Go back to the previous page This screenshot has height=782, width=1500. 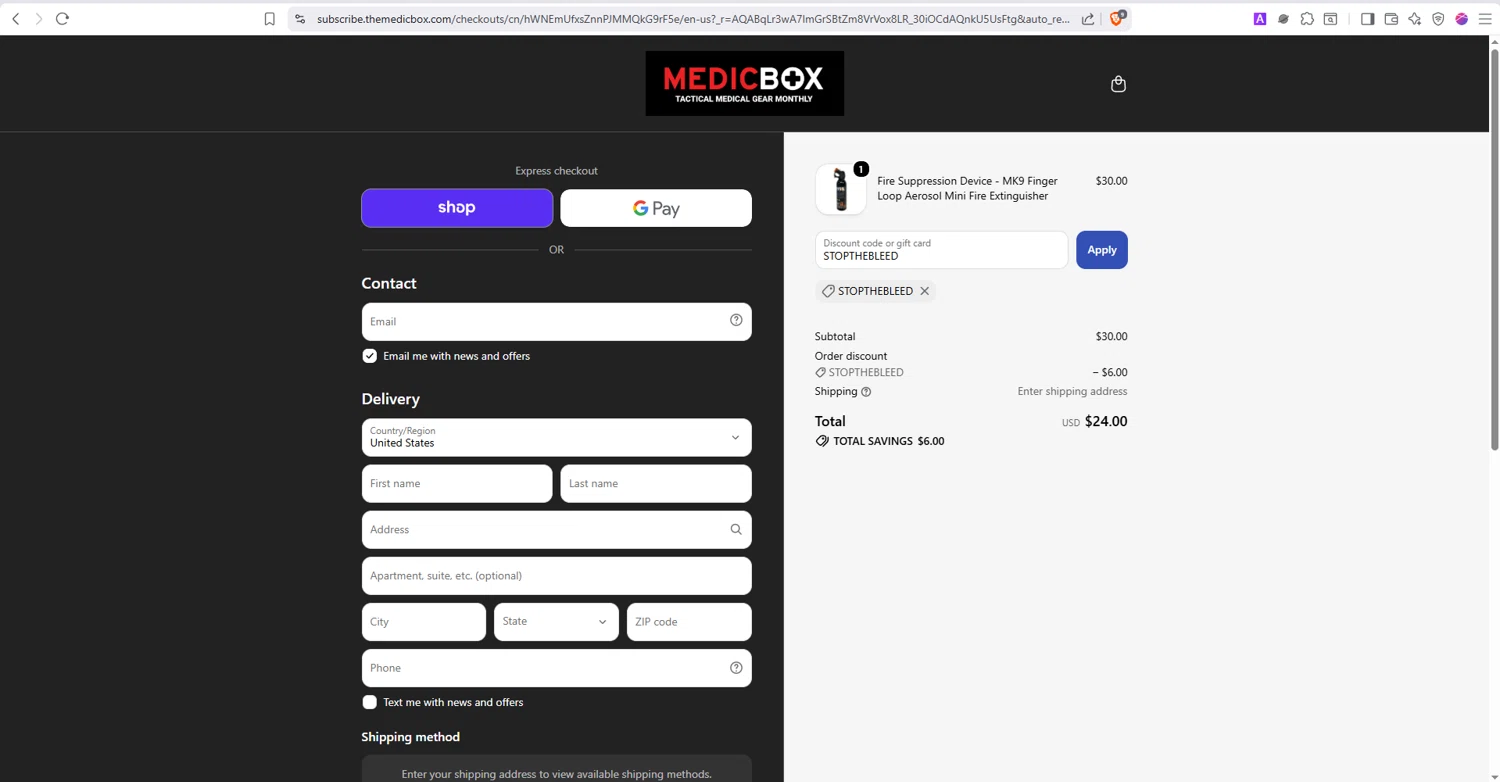point(16,19)
